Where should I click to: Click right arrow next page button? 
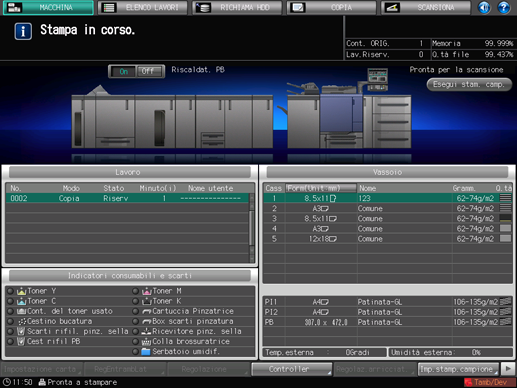coord(508,369)
